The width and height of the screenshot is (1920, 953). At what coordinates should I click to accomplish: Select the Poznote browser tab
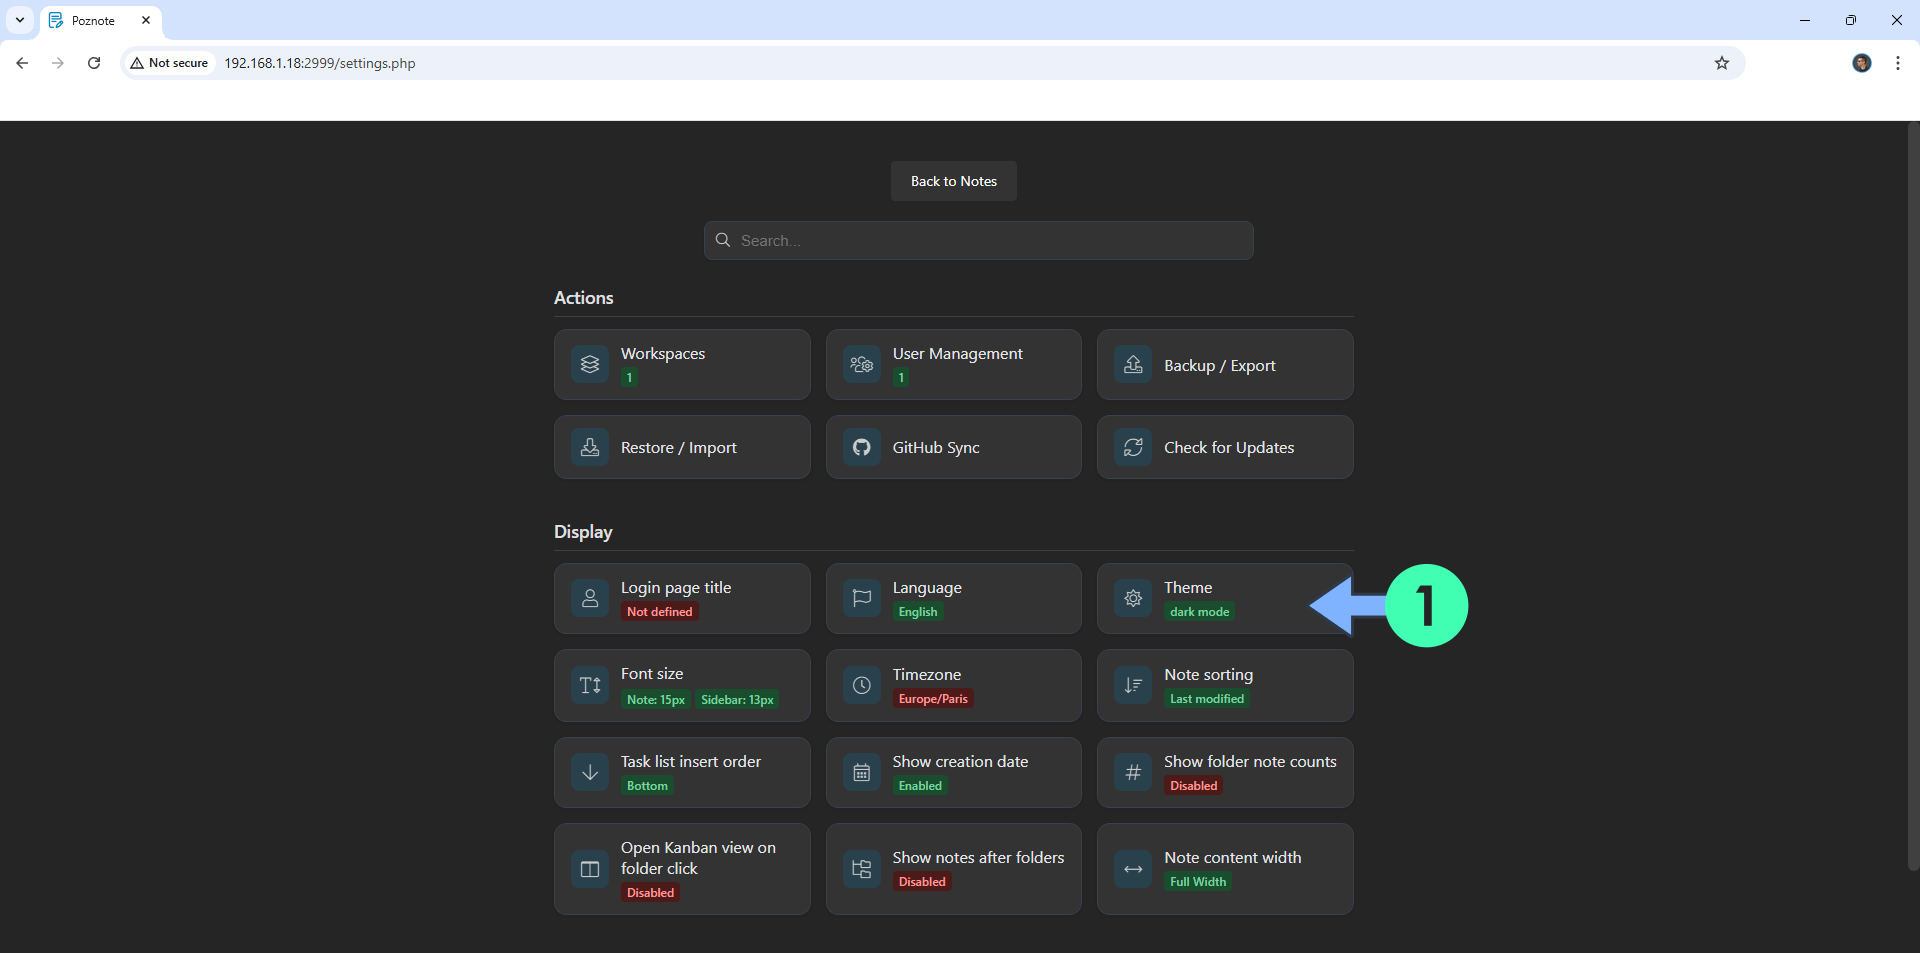(x=95, y=20)
